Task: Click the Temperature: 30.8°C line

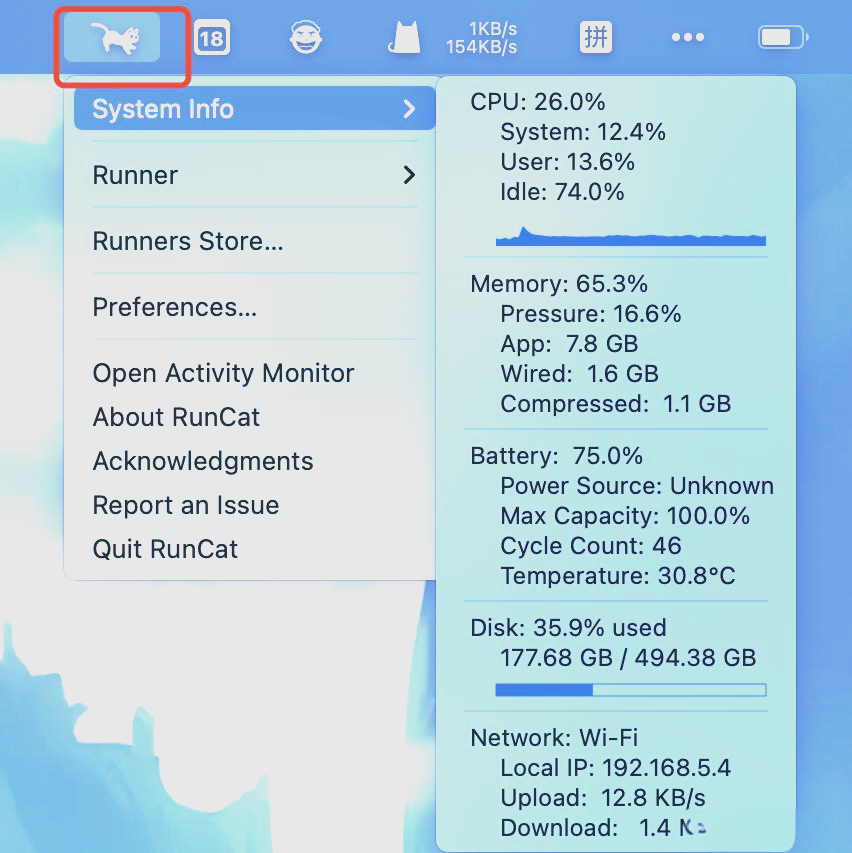Action: [618, 576]
